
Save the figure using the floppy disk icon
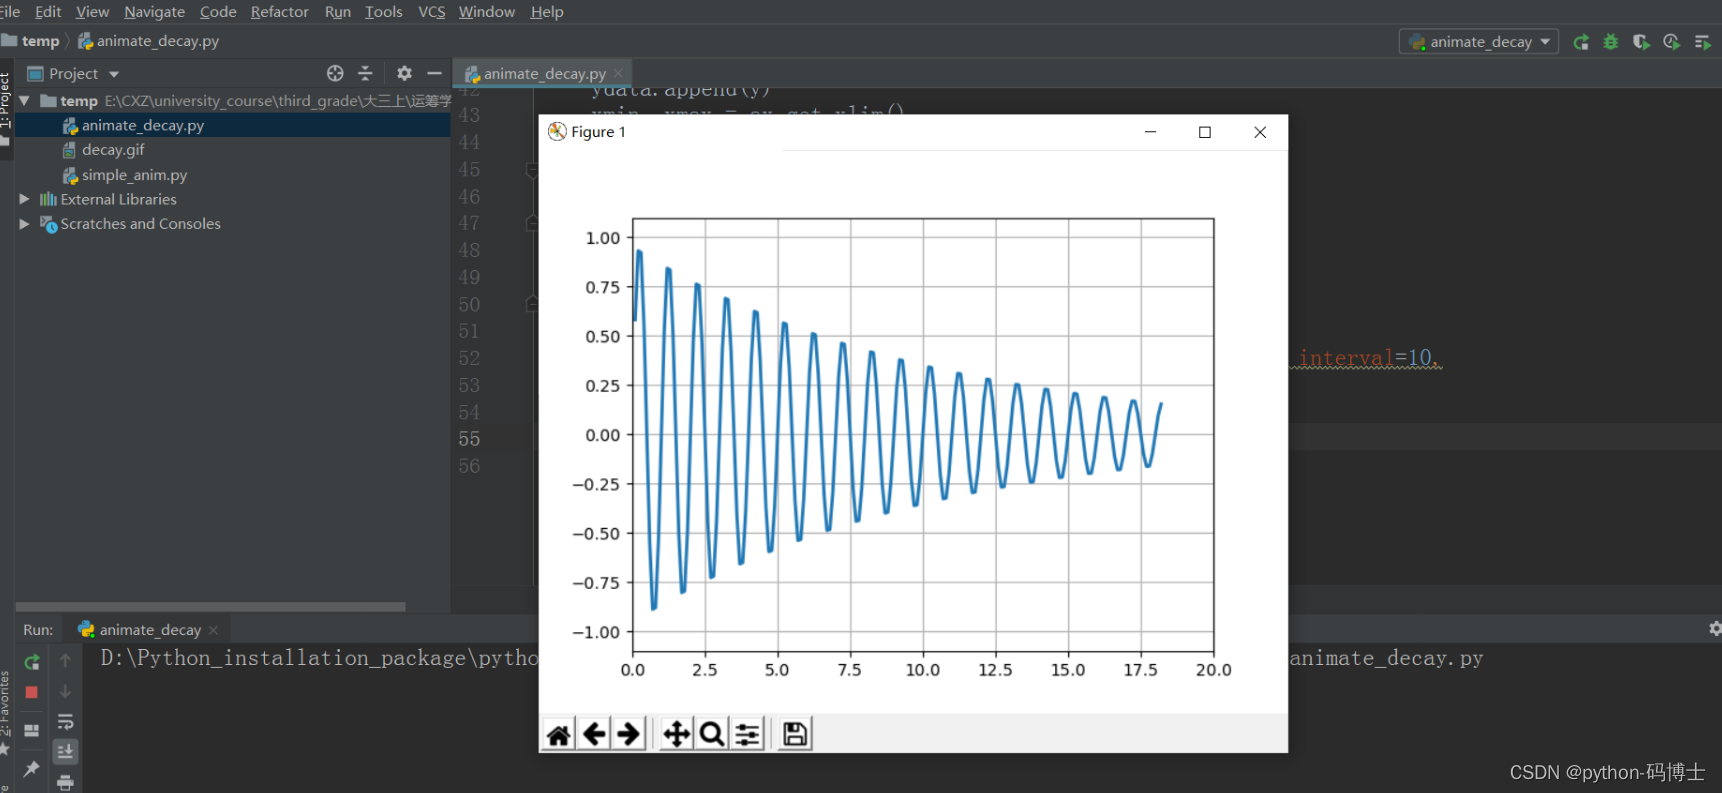click(796, 735)
